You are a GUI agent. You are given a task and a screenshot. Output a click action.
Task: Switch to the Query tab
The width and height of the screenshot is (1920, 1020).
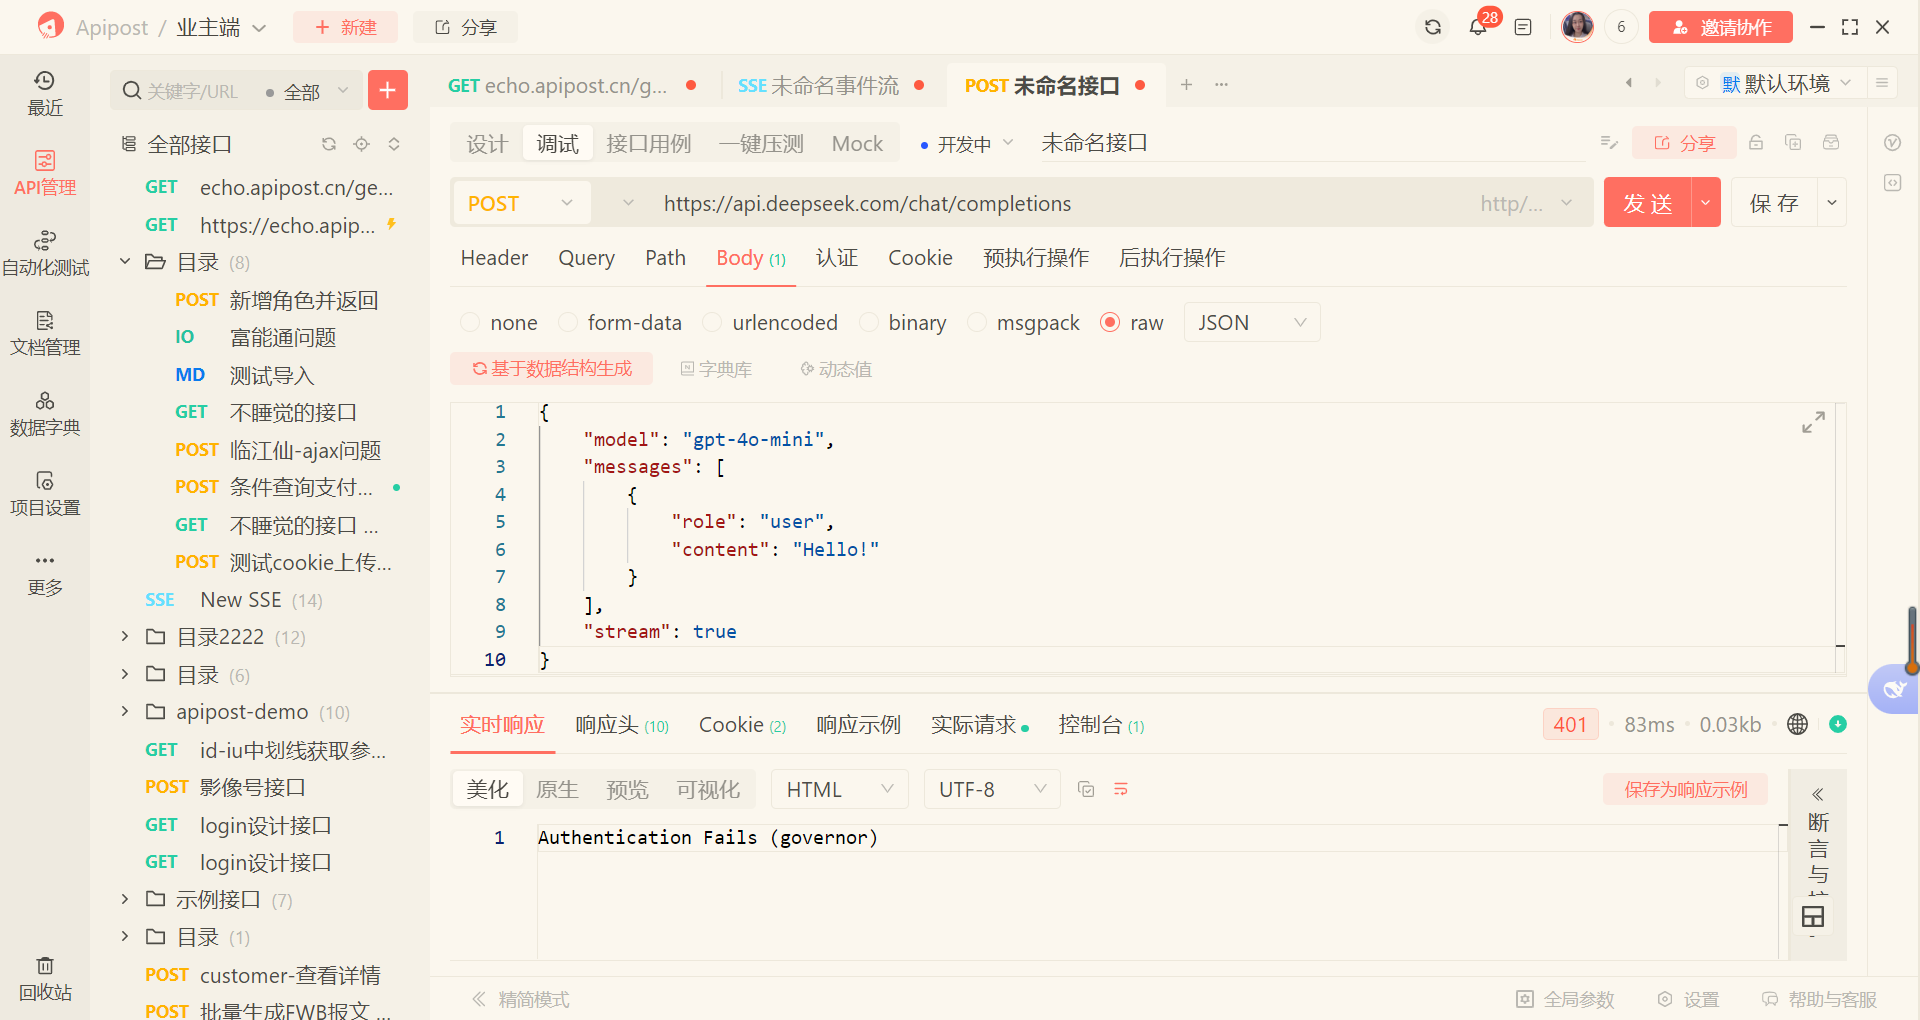pyautogui.click(x=586, y=258)
